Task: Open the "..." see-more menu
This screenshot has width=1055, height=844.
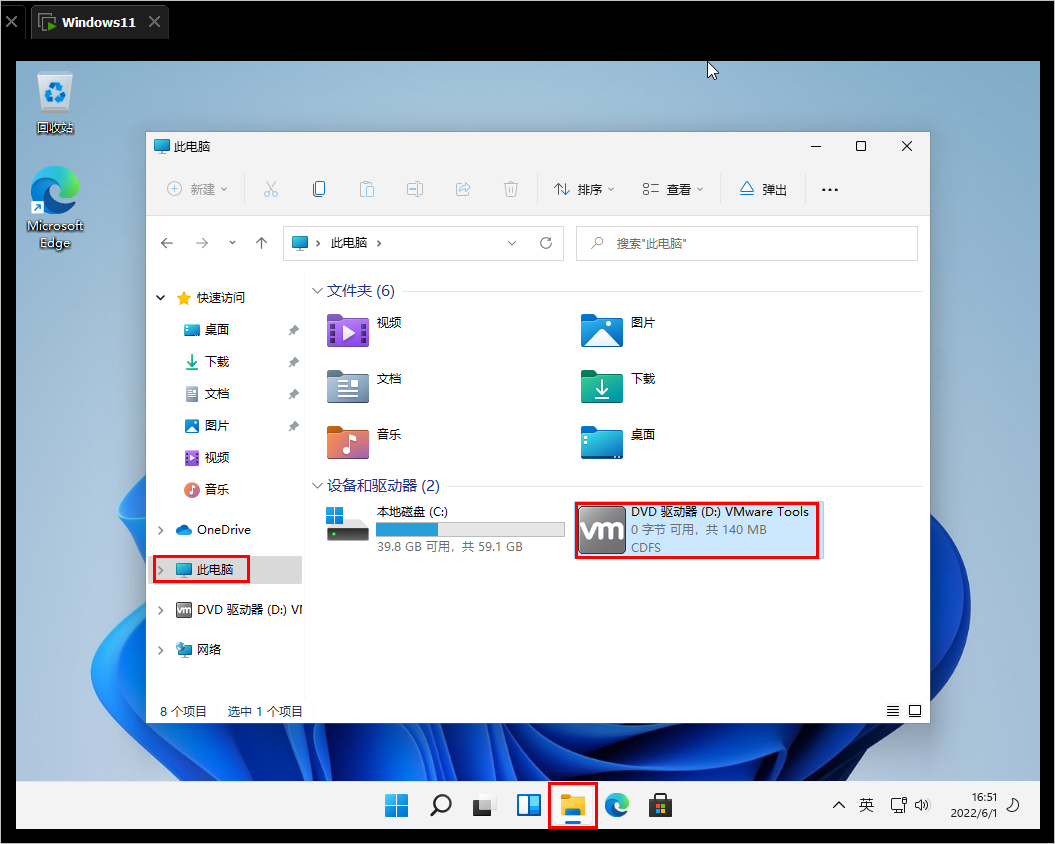Action: (x=829, y=189)
